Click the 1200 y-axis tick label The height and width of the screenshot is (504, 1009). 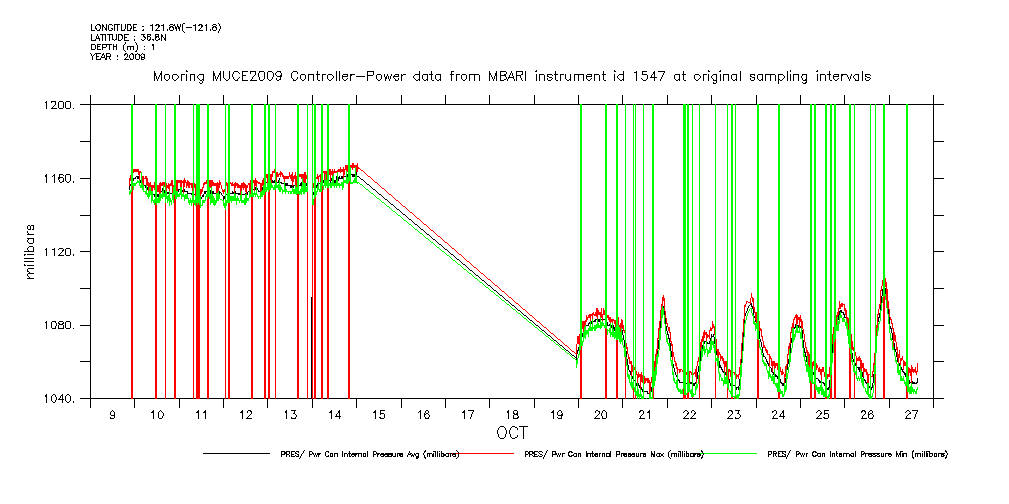point(63,105)
